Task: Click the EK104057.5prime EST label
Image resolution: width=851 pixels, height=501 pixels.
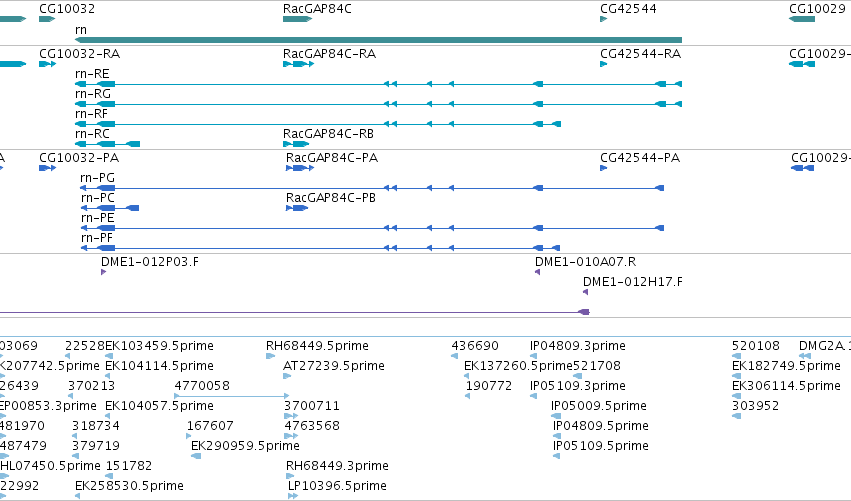Action: [x=160, y=407]
